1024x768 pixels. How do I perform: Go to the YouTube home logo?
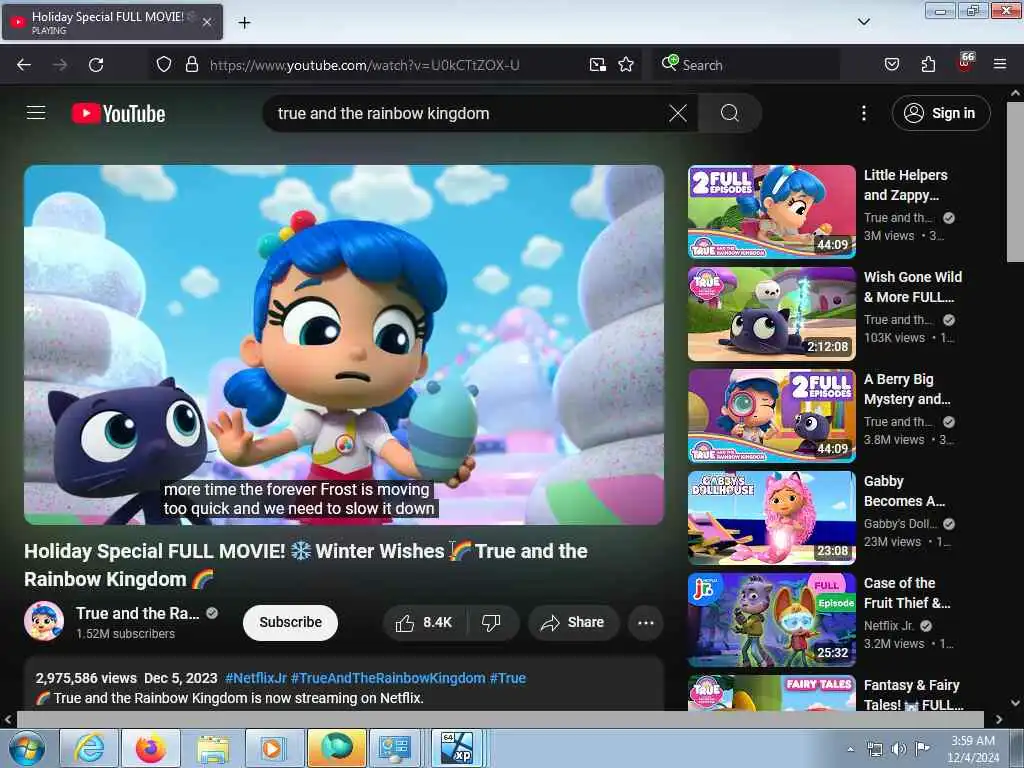[118, 114]
